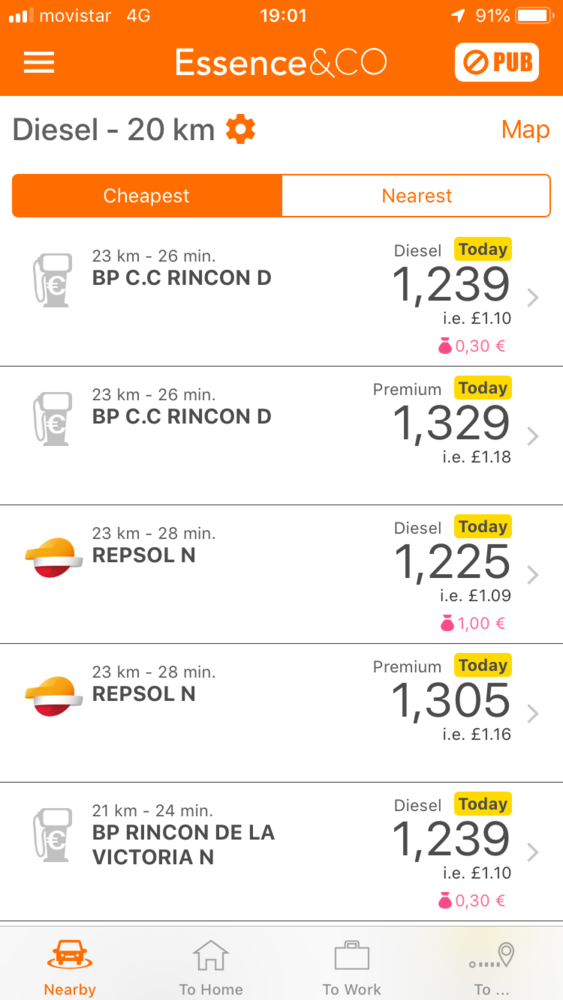Expand the BP Rincon de la Victoria chevron
This screenshot has width=563, height=1000.
point(533,852)
